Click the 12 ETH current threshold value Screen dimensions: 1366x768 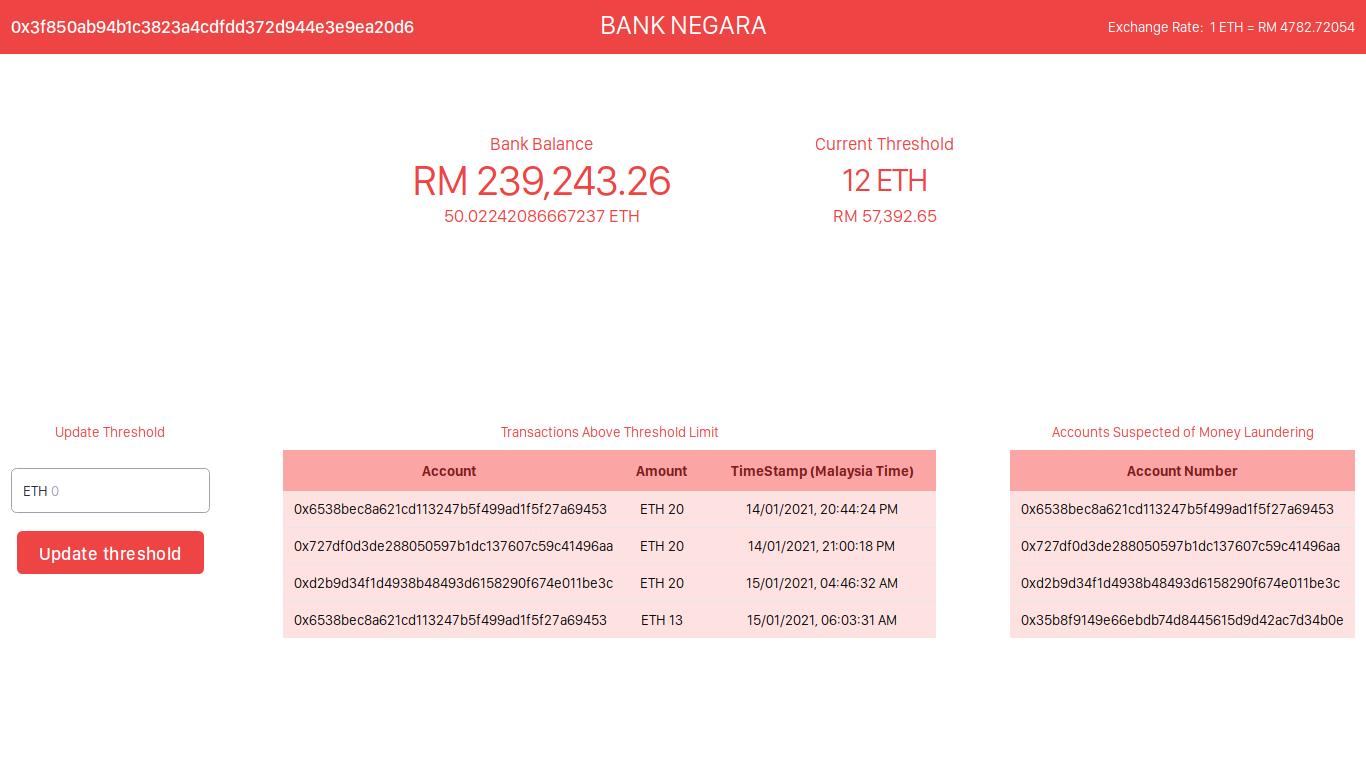click(x=884, y=181)
